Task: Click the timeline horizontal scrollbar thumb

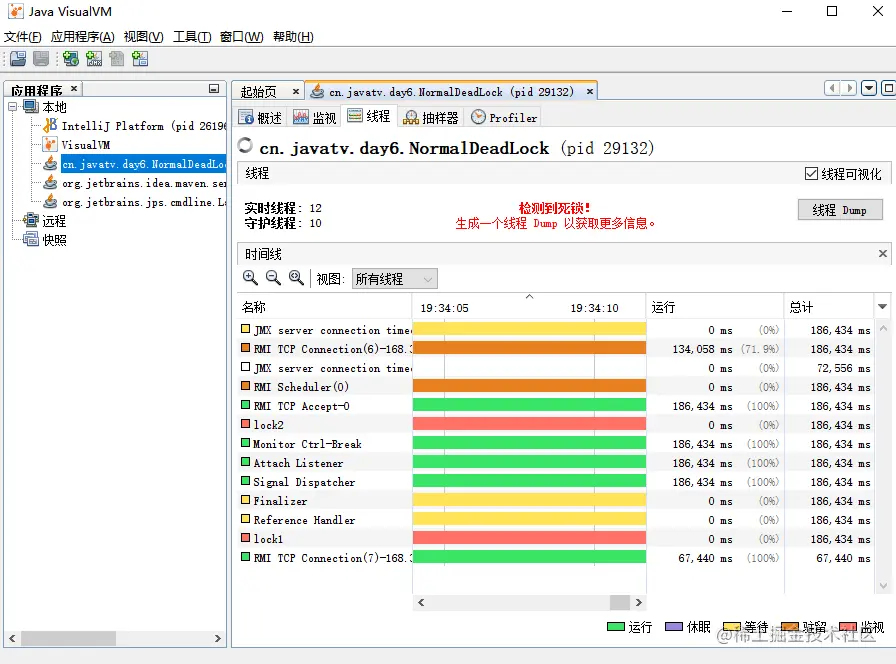Action: pyautogui.click(x=619, y=602)
